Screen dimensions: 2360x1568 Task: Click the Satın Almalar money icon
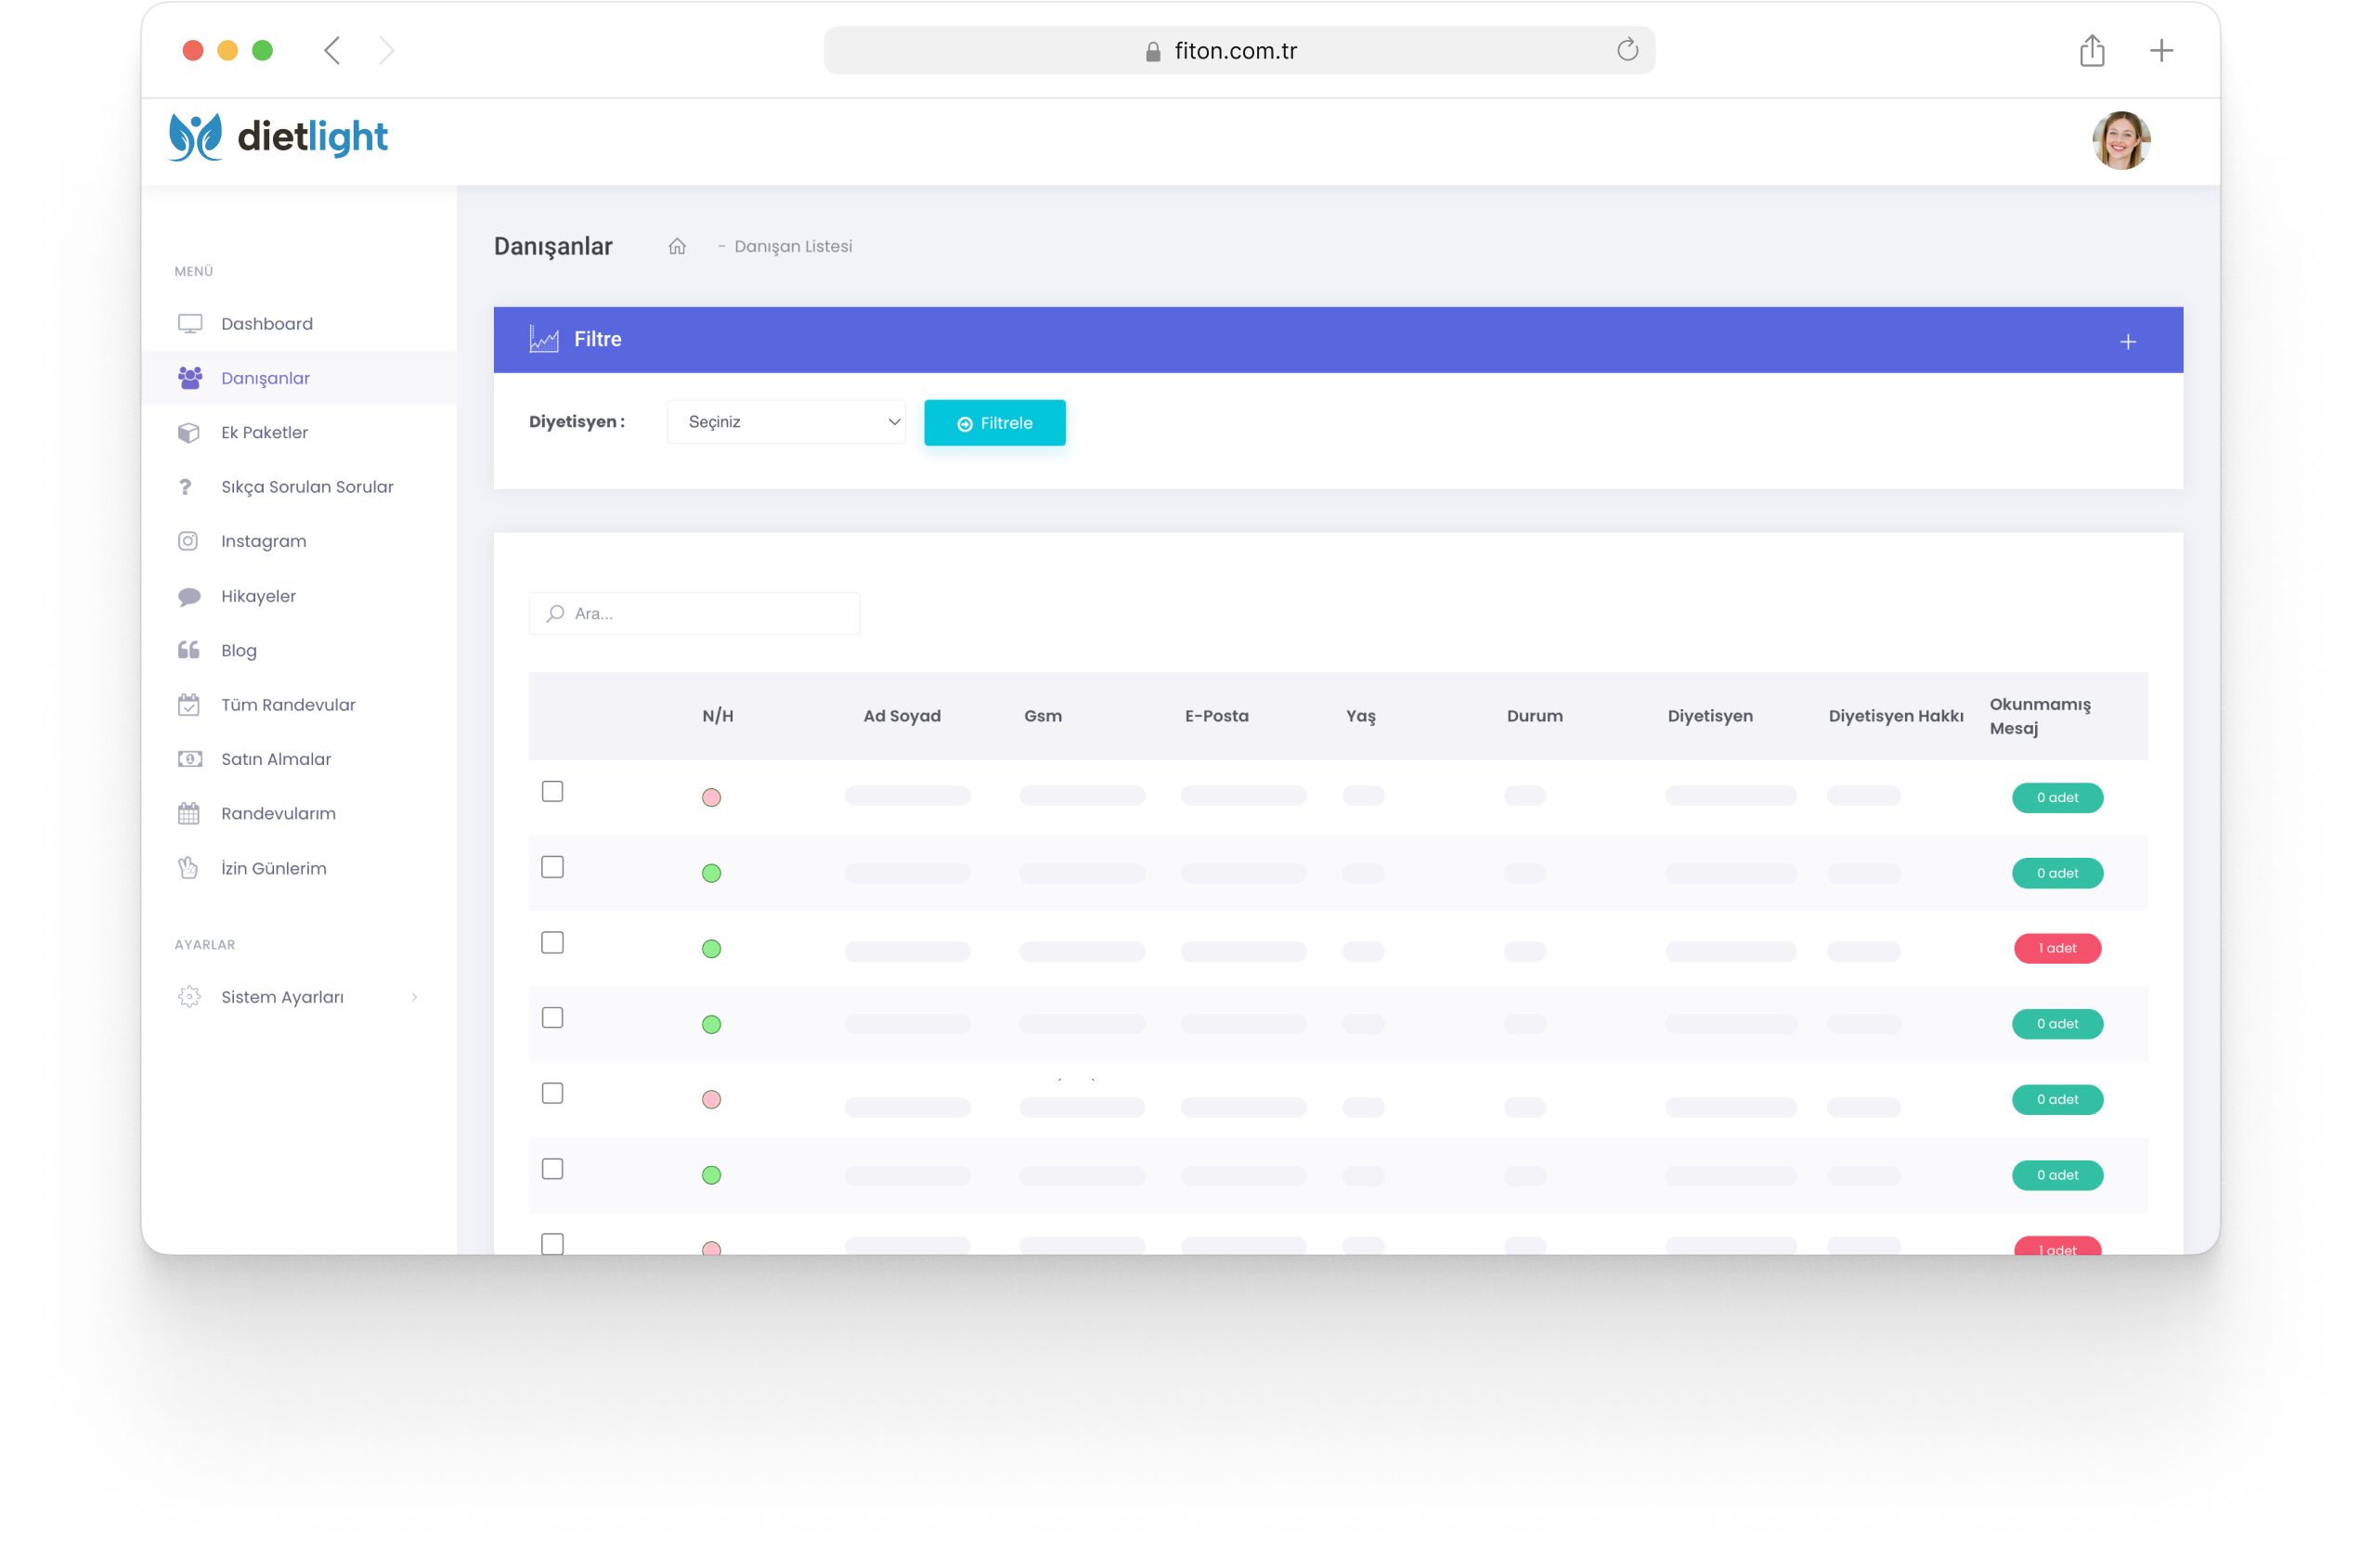pos(189,759)
